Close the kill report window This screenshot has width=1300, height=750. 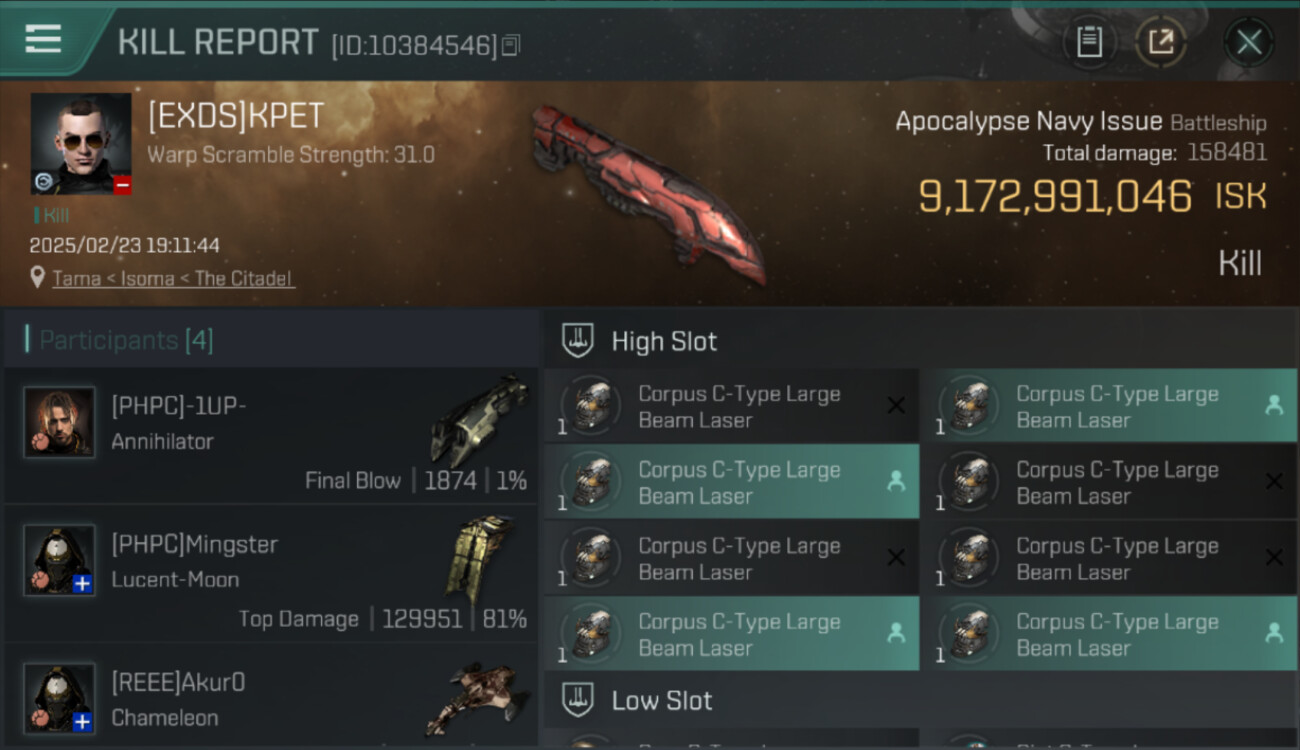[1249, 42]
